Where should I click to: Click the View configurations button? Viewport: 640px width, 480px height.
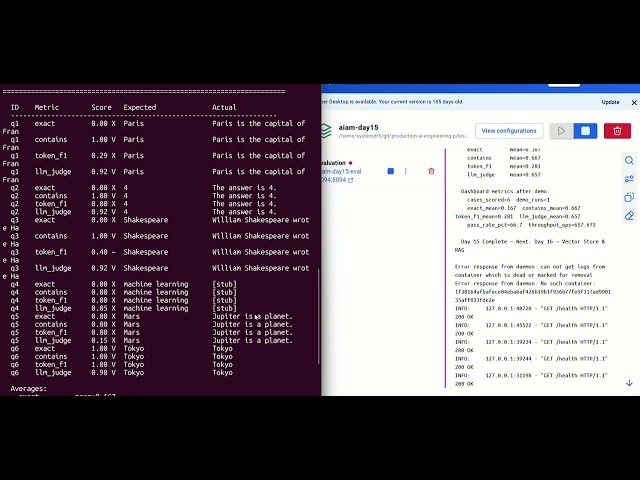click(x=509, y=131)
